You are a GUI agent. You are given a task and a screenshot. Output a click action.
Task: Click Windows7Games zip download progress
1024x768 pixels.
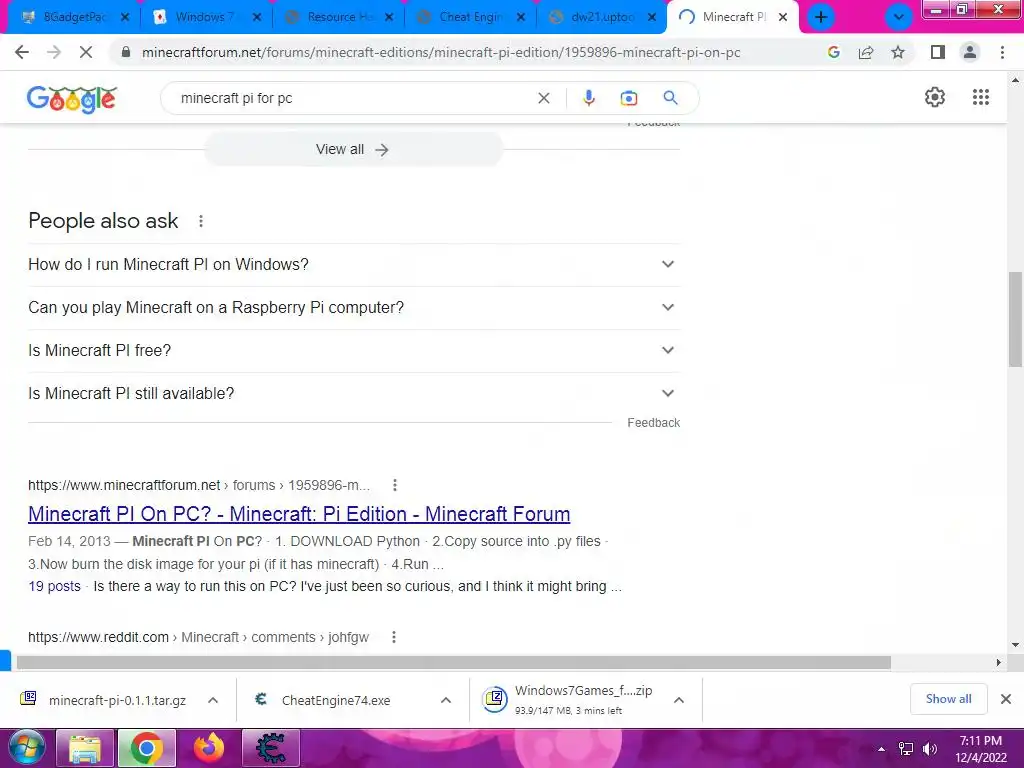point(568,700)
